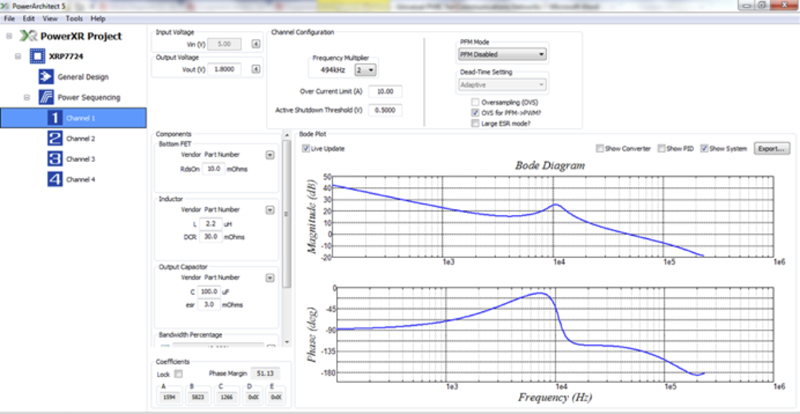This screenshot has height=414, width=800.
Task: Click the Channel 1 number icon
Action: point(55,118)
